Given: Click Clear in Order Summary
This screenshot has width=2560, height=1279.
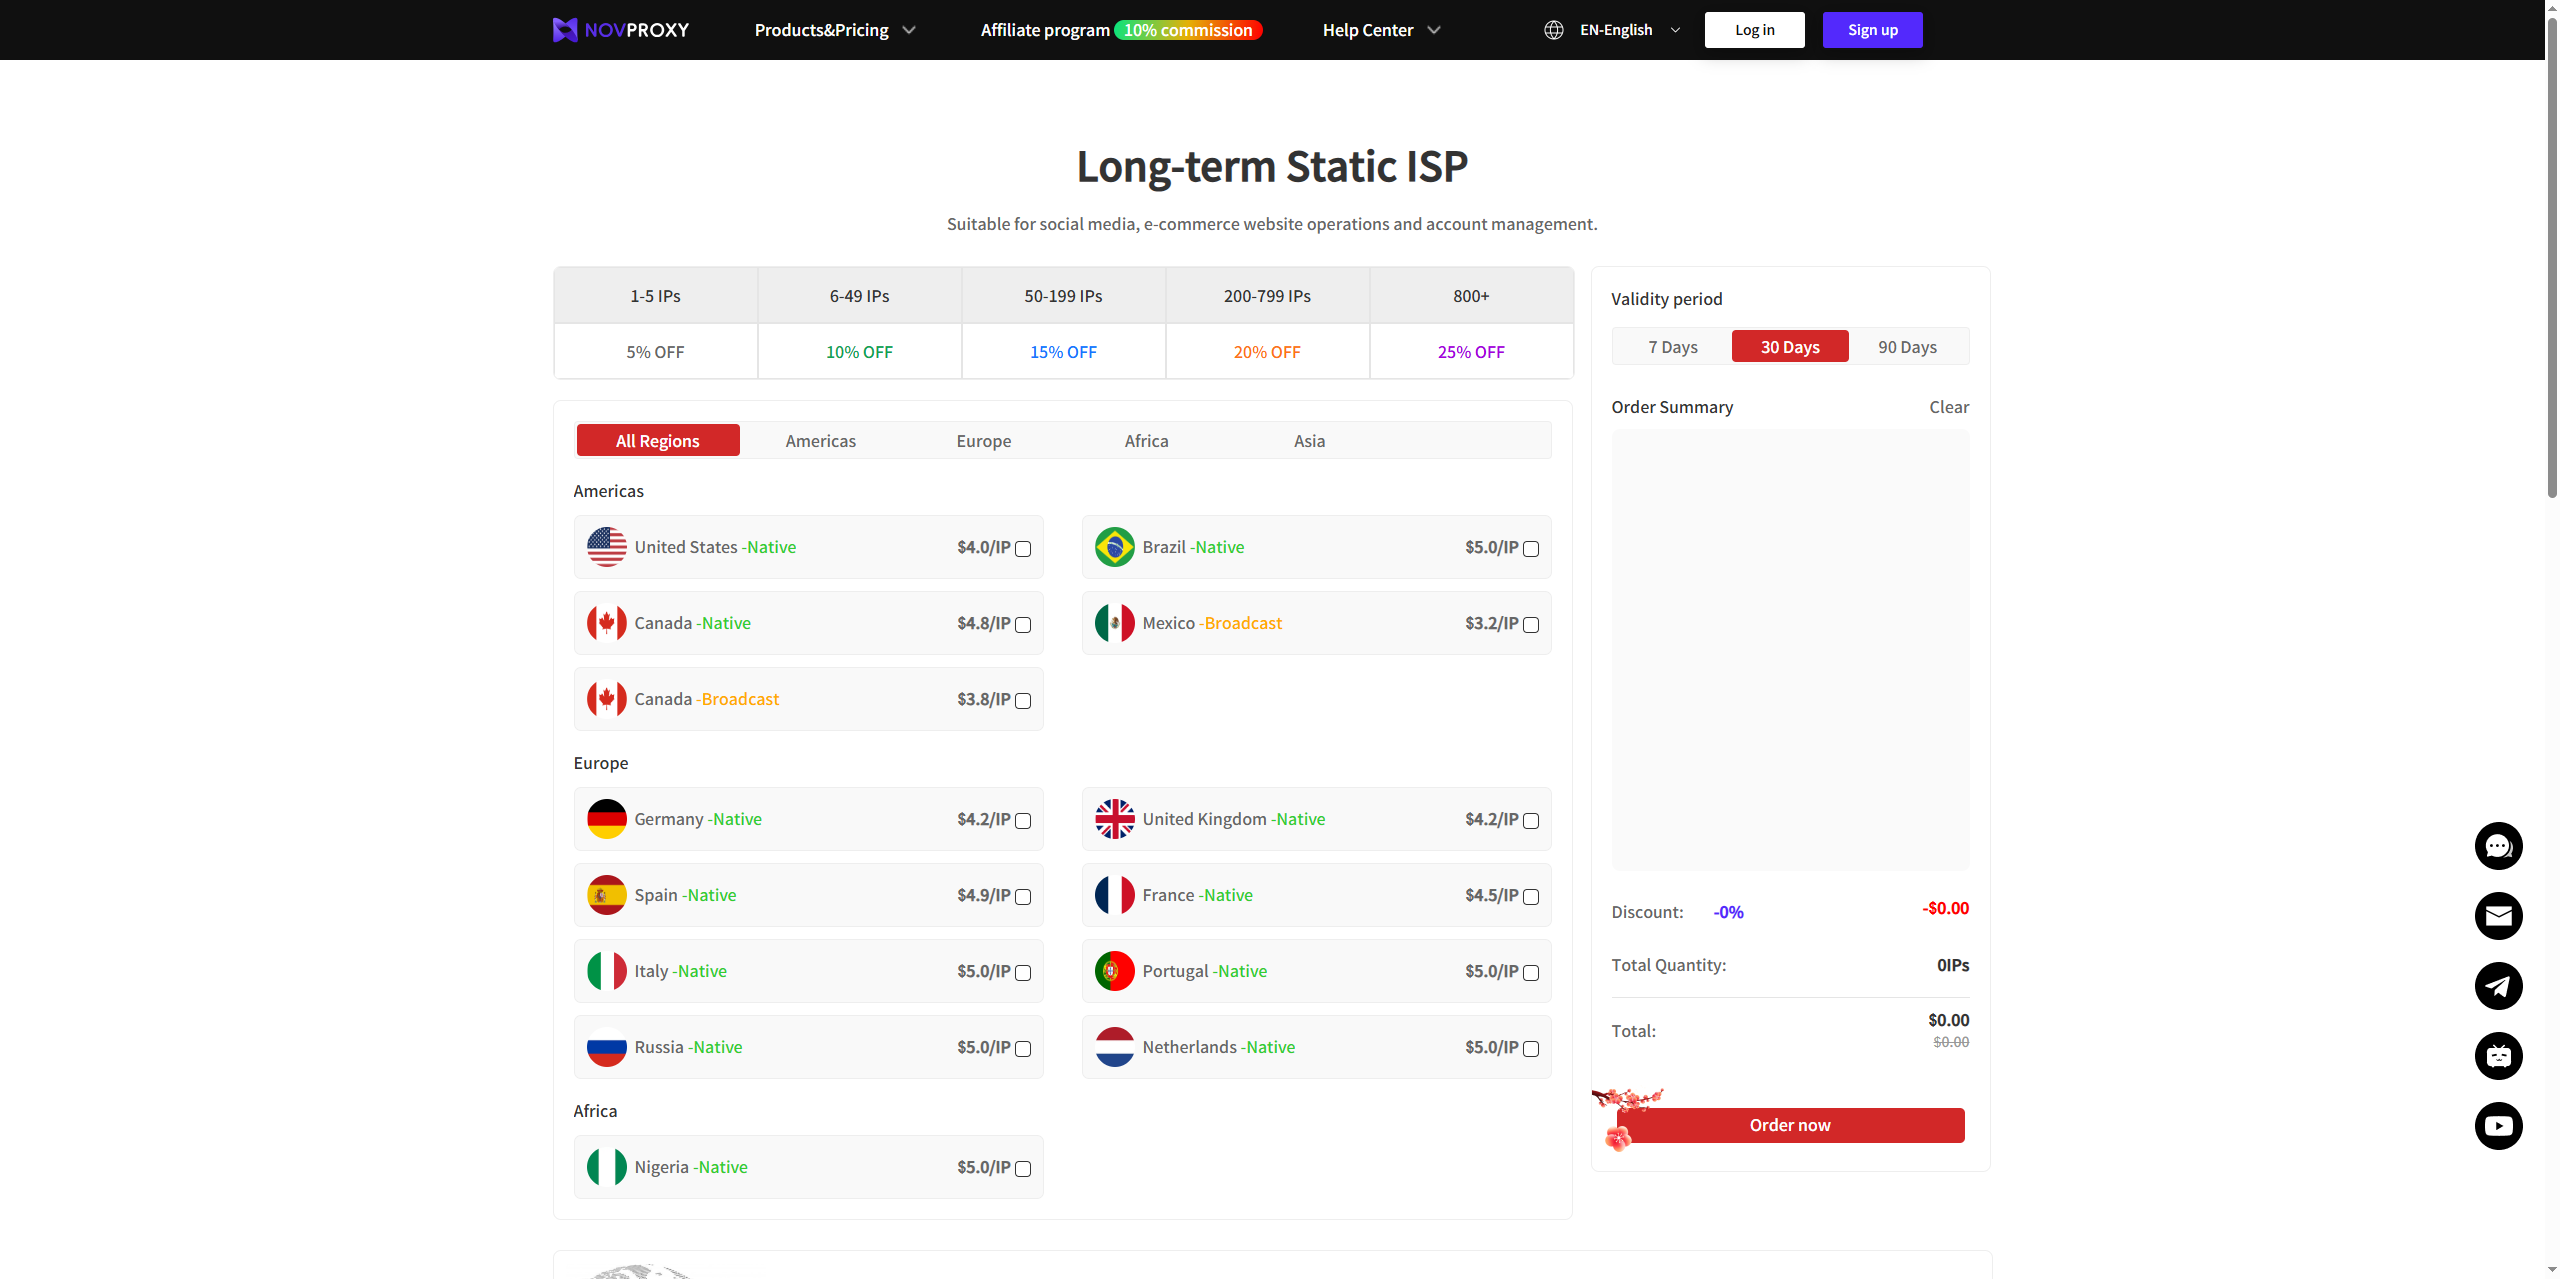Looking at the screenshot, I should [1948, 407].
